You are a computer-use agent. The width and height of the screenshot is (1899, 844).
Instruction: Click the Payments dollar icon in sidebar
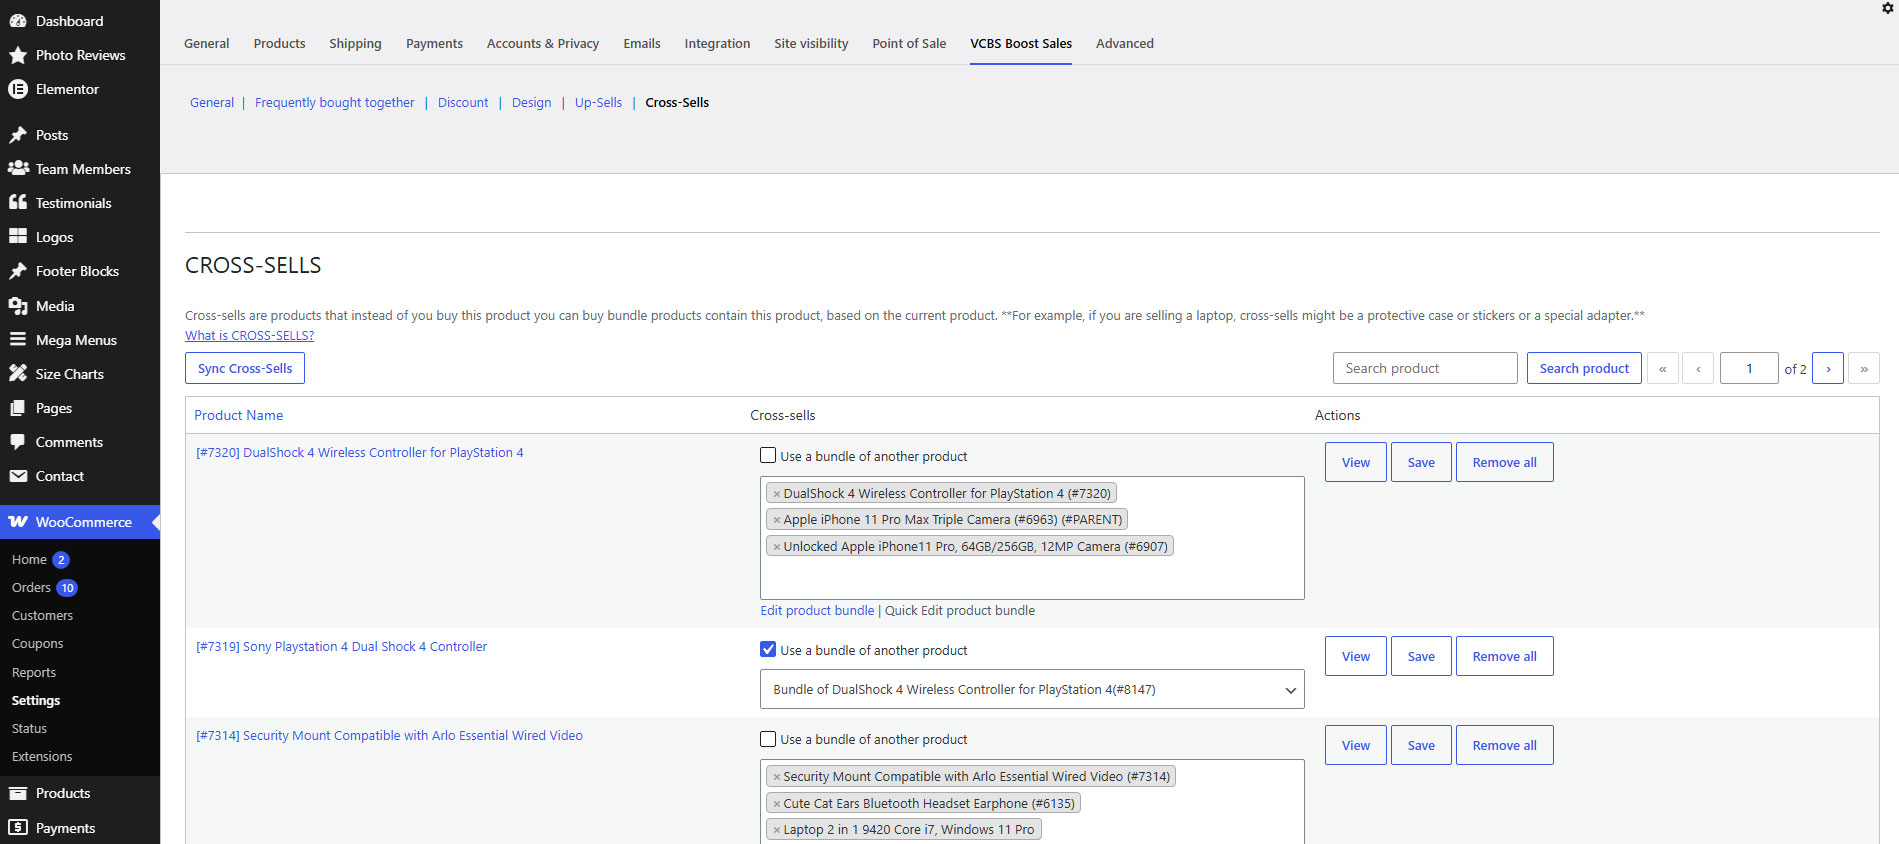pos(18,828)
